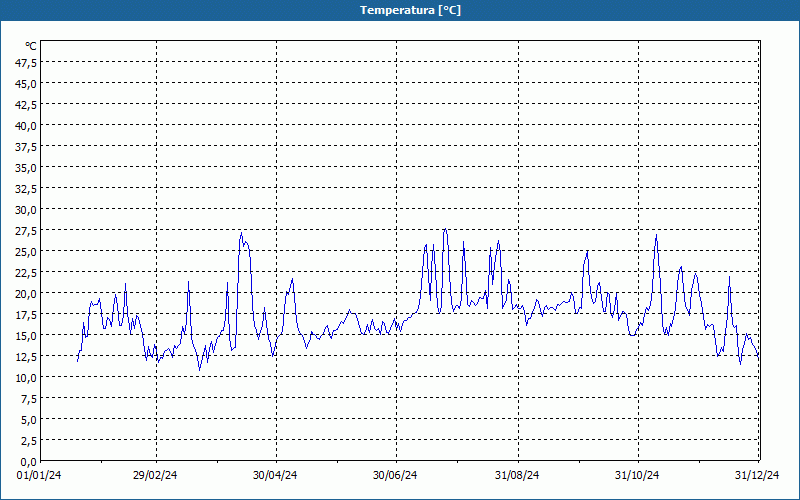Click the 2,5 y-axis label

(x=29, y=441)
